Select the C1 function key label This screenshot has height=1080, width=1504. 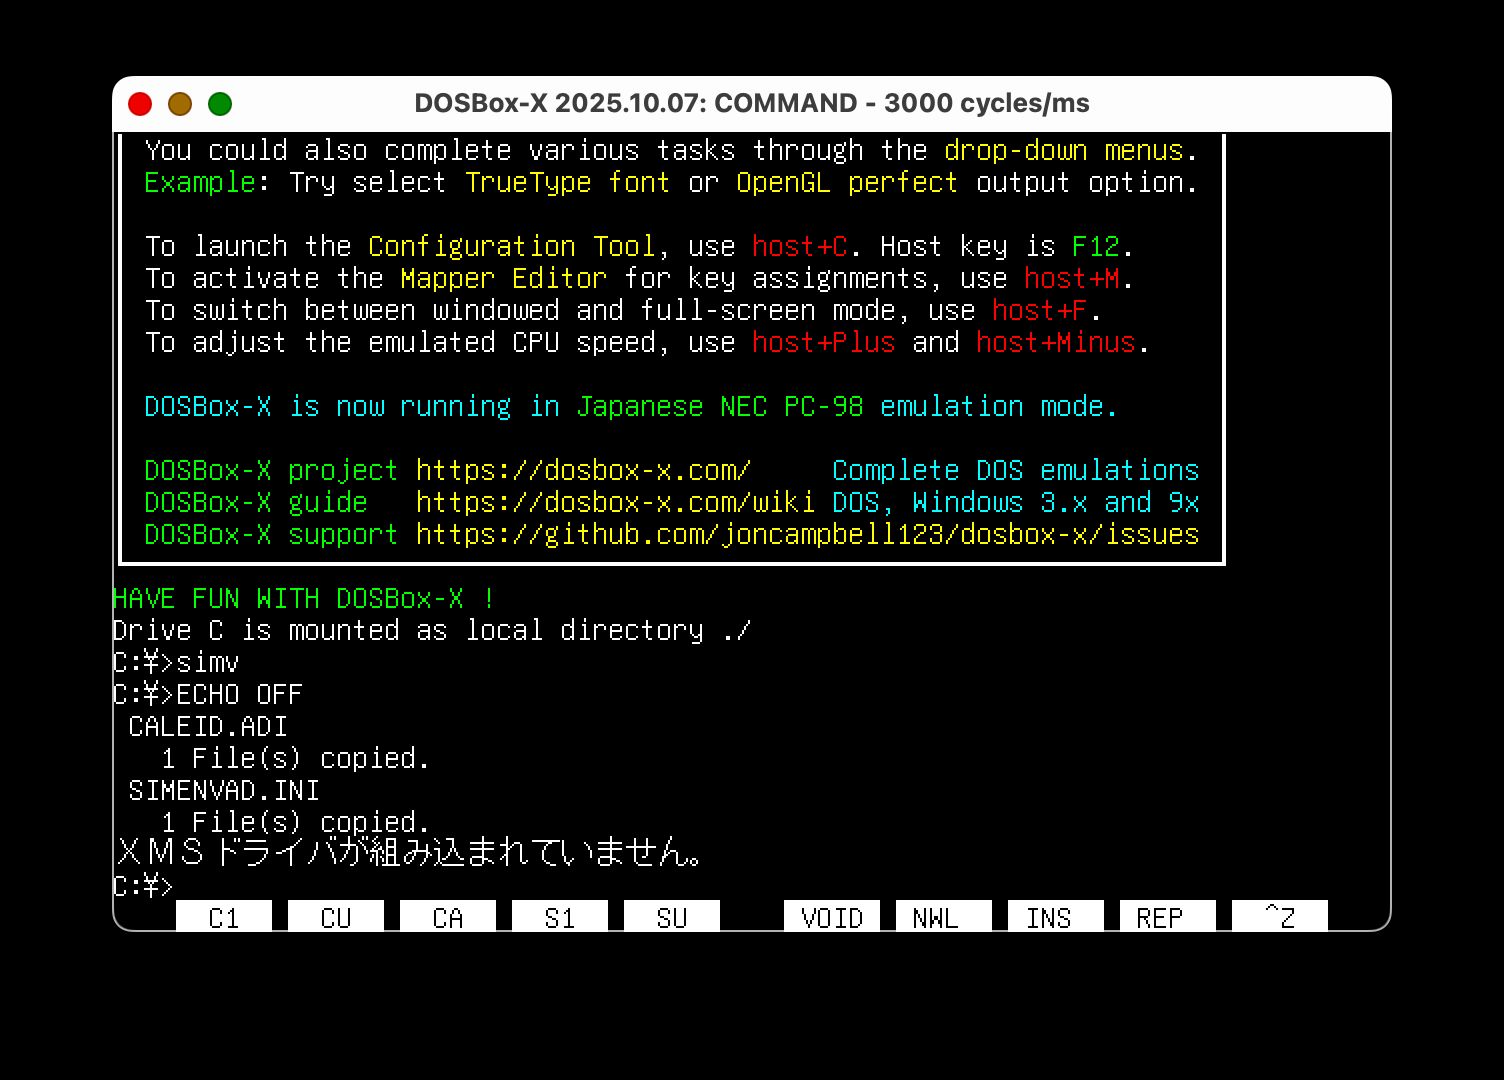(223, 917)
